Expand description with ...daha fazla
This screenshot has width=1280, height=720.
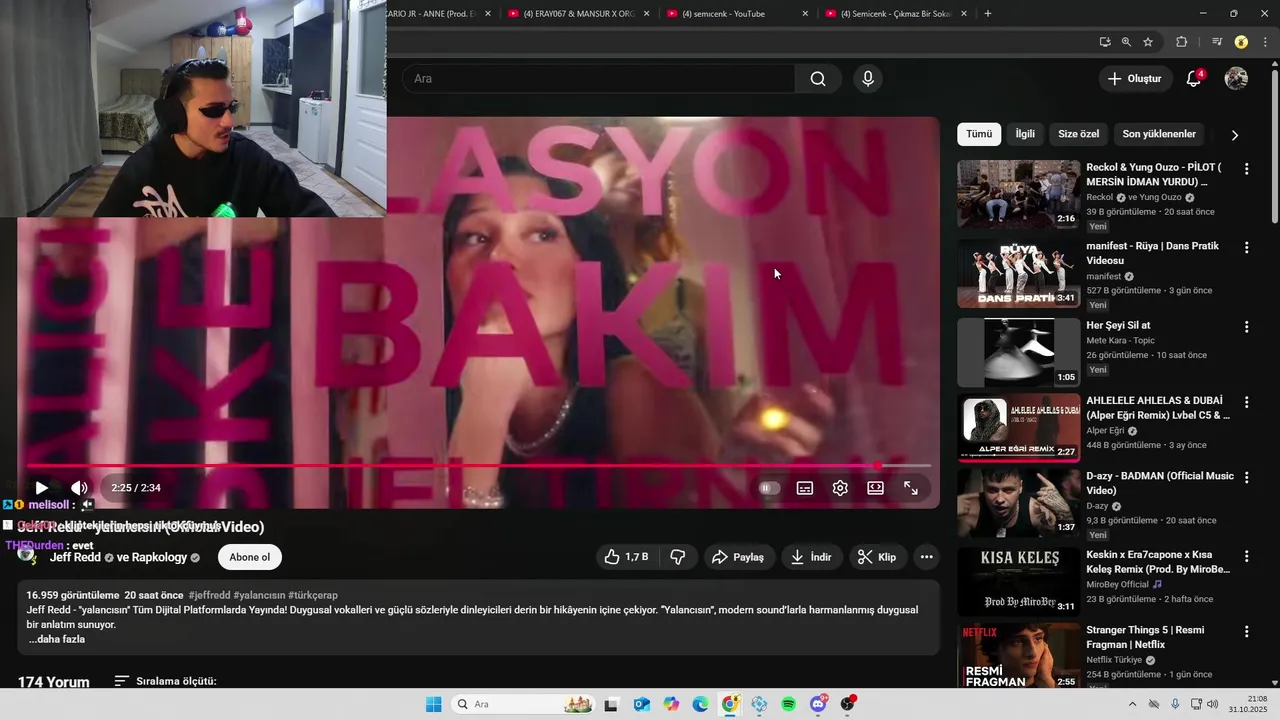(x=57, y=639)
